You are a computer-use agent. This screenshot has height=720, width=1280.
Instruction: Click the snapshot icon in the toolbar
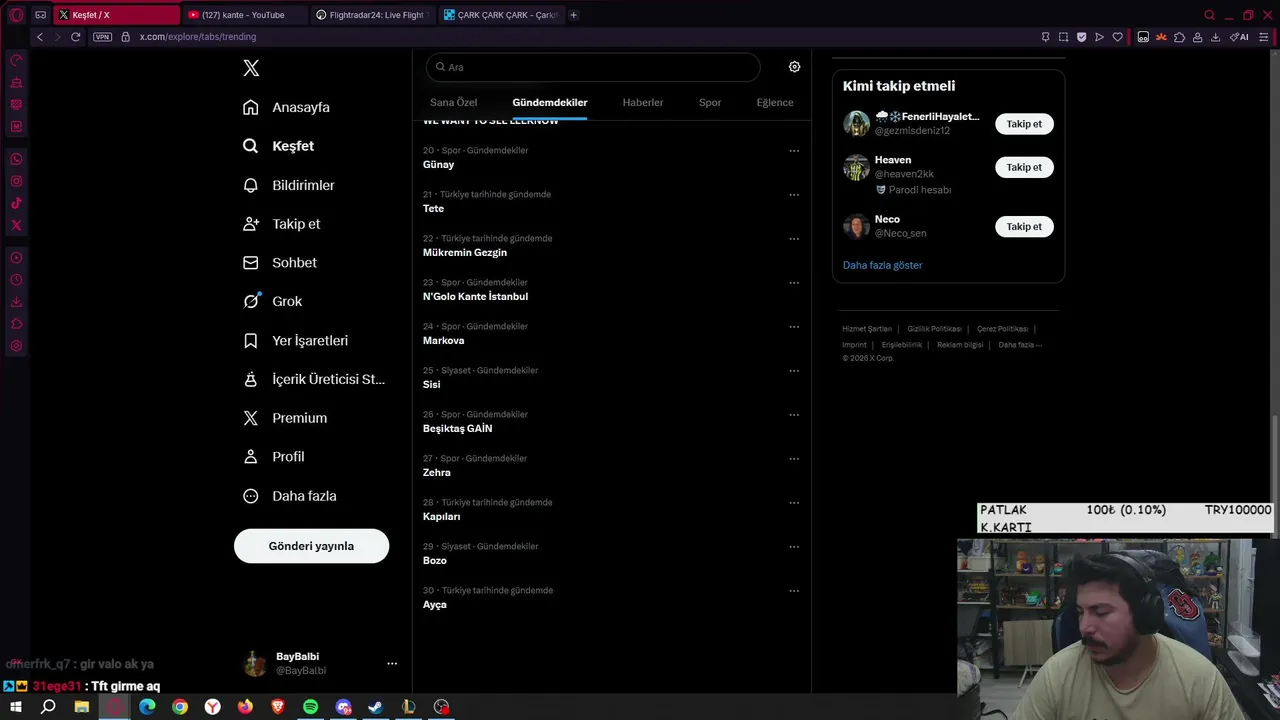pos(1063,37)
